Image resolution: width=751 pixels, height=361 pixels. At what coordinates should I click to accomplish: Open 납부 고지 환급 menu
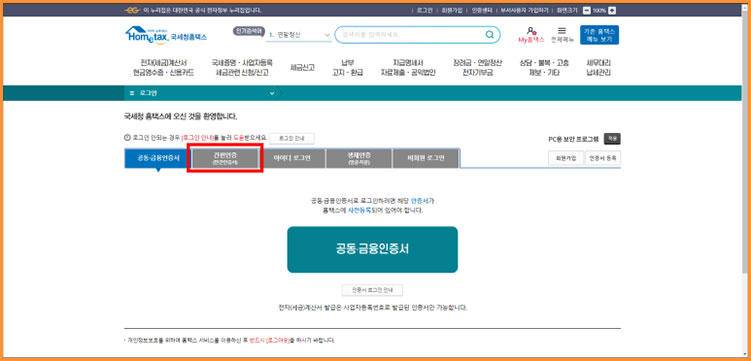coord(348,68)
